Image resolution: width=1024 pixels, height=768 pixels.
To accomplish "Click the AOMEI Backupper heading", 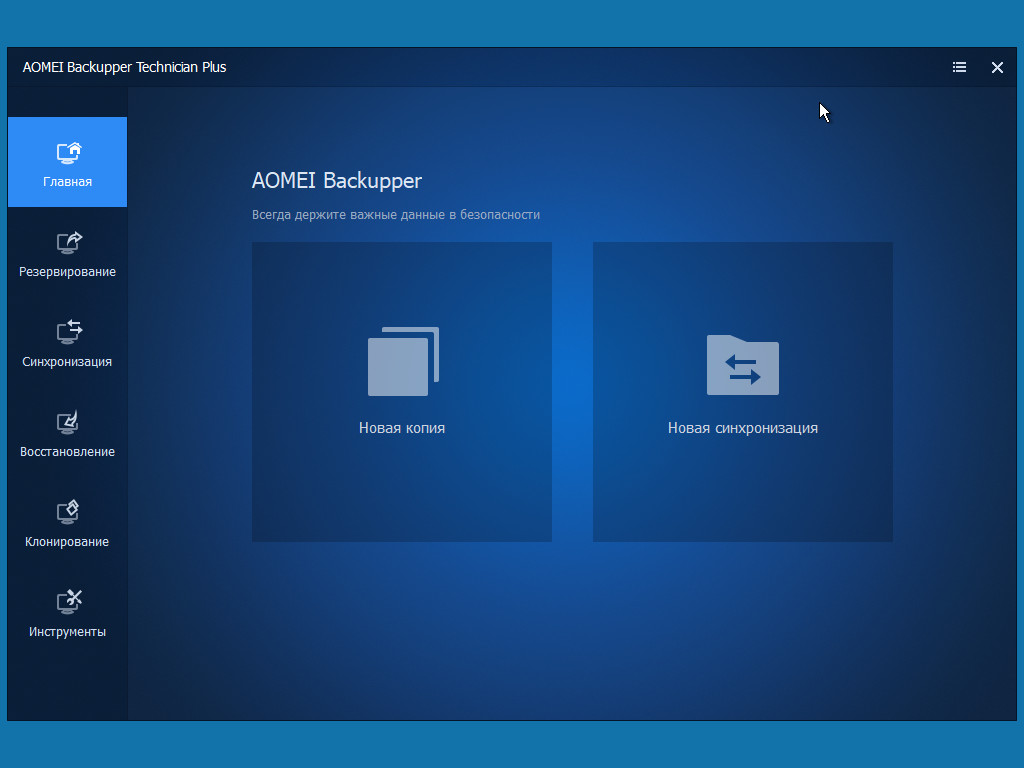I will 337,181.
